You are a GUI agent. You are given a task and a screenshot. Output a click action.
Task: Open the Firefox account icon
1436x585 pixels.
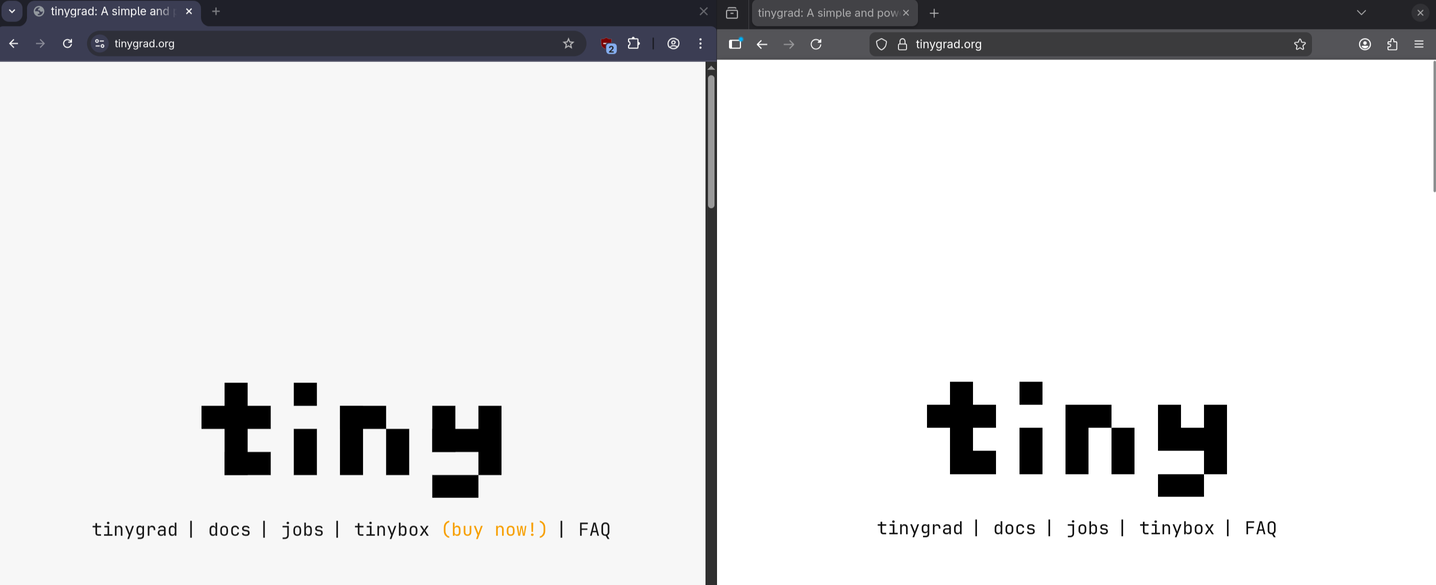[x=1364, y=44]
